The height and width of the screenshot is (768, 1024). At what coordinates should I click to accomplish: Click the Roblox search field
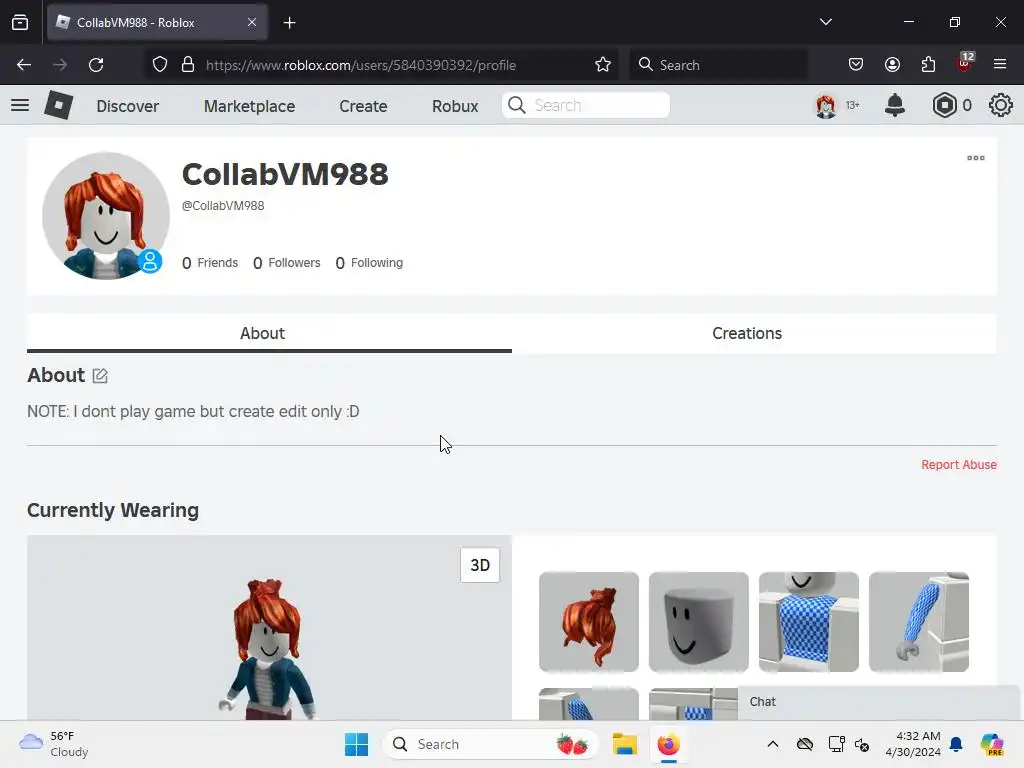click(586, 105)
